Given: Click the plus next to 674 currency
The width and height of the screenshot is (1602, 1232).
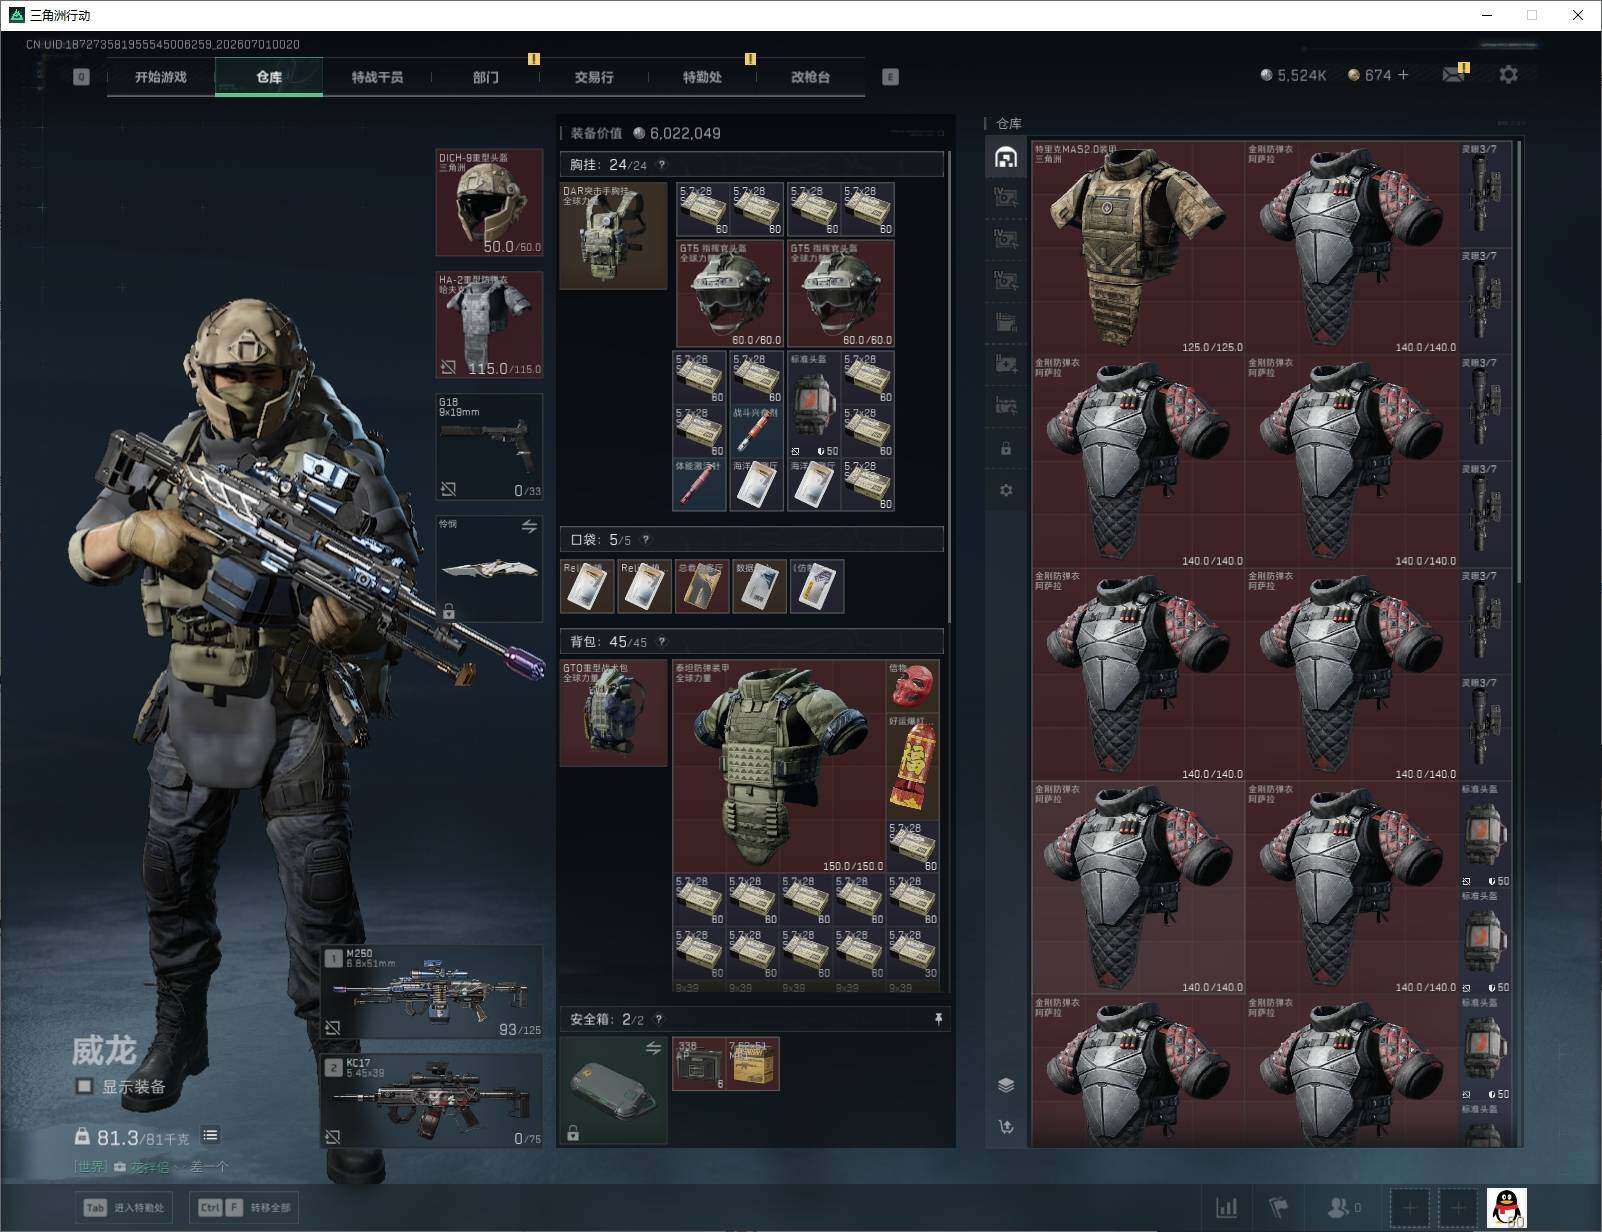Looking at the screenshot, I should tap(1403, 75).
